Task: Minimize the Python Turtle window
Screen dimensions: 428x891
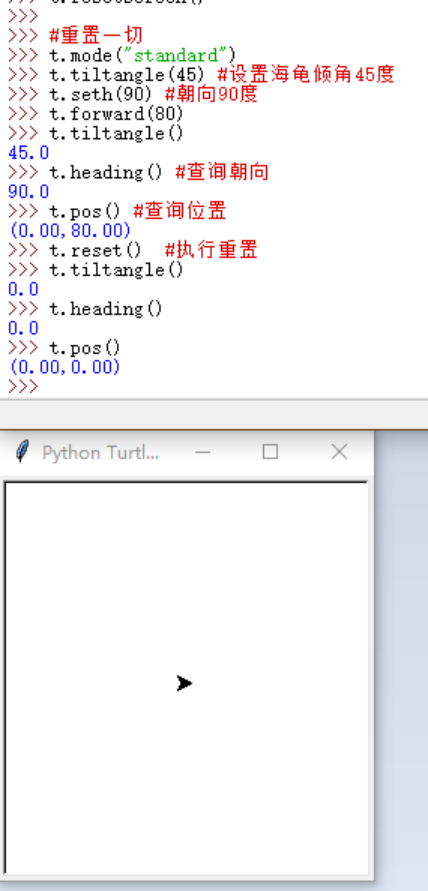Action: pos(203,452)
